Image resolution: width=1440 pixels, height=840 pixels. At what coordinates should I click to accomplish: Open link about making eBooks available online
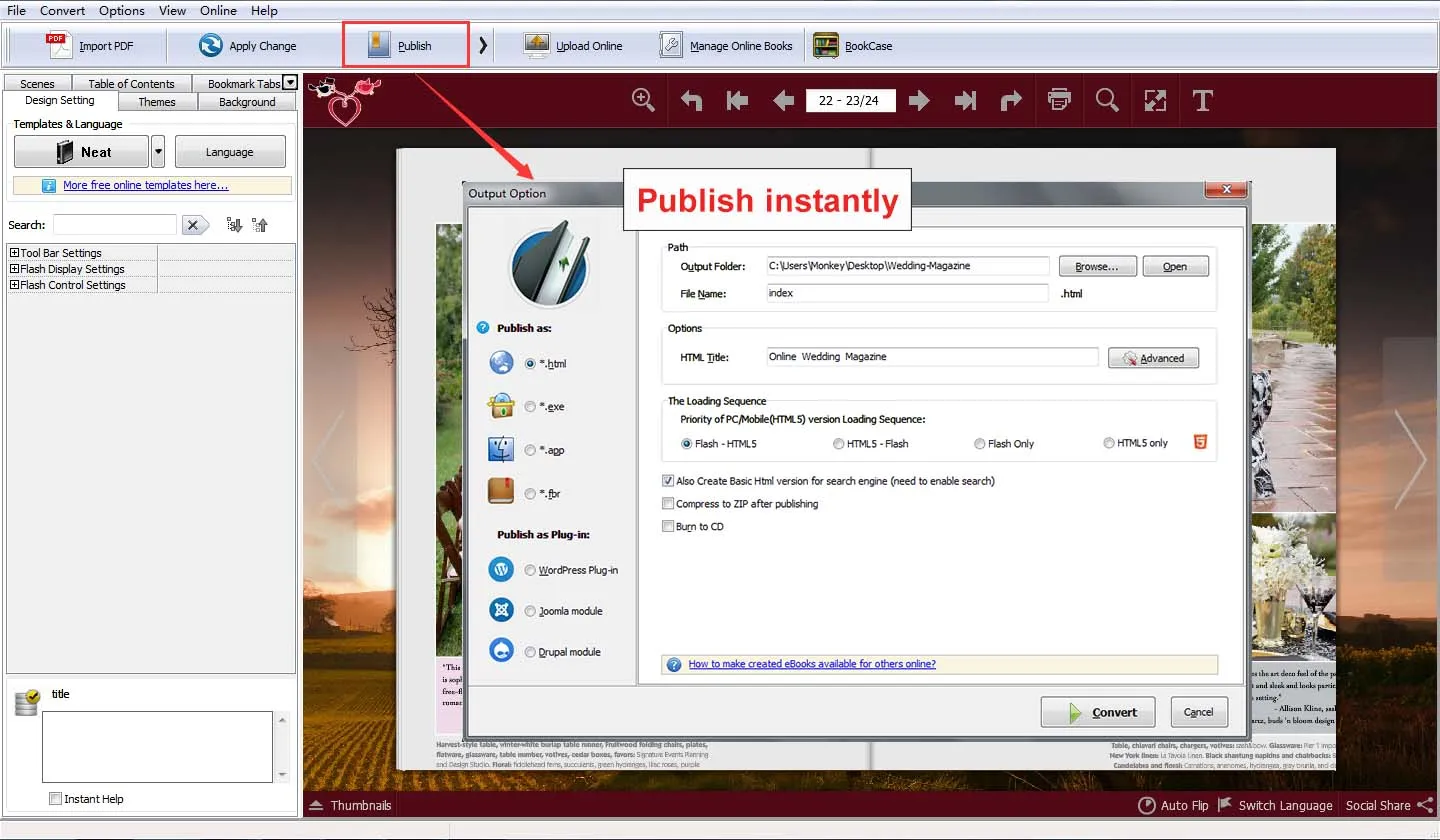point(812,664)
